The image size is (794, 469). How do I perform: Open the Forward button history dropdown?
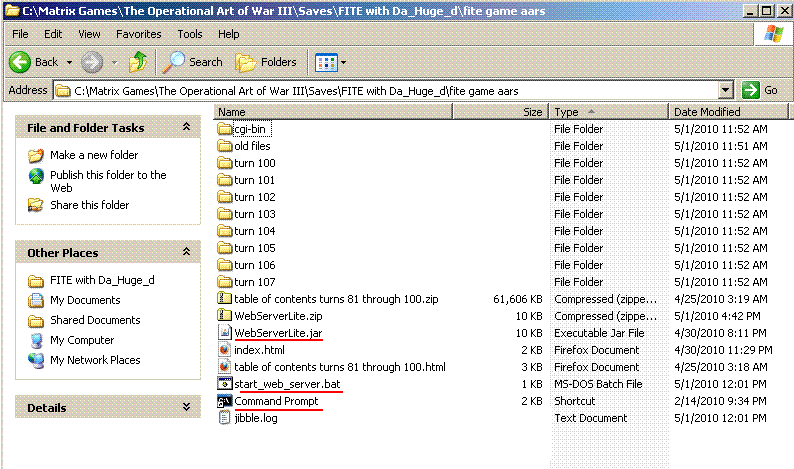(114, 62)
